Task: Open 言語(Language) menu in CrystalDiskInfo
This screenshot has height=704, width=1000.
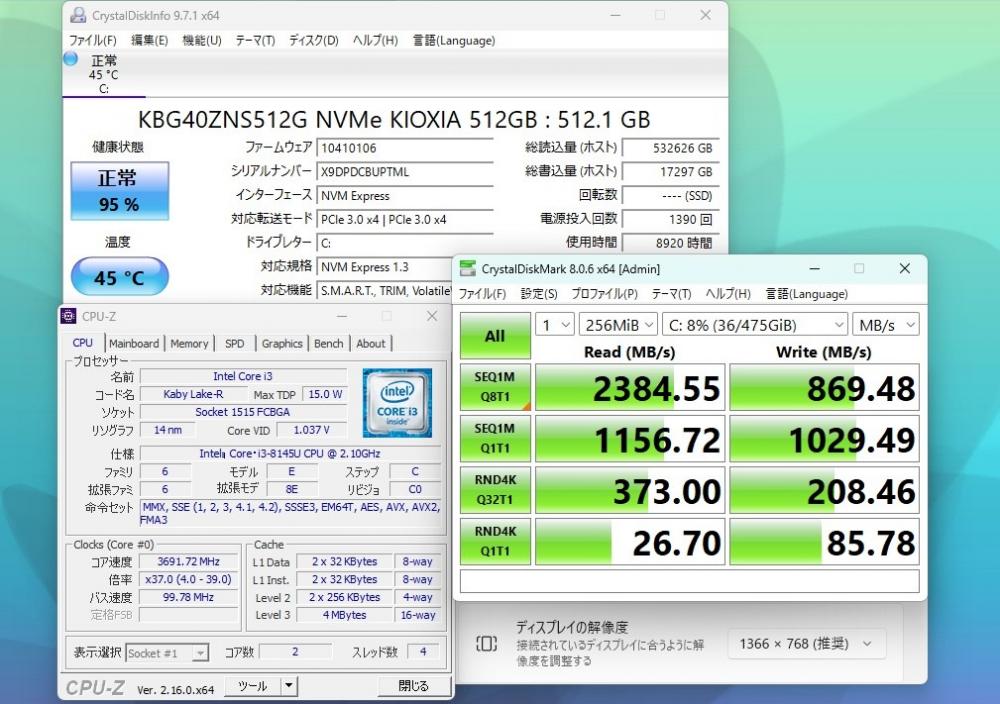Action: tap(453, 40)
